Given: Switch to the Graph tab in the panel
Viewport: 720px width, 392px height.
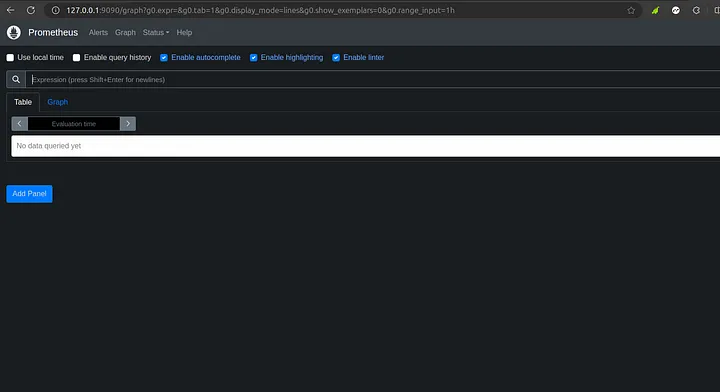Looking at the screenshot, I should [x=57, y=102].
